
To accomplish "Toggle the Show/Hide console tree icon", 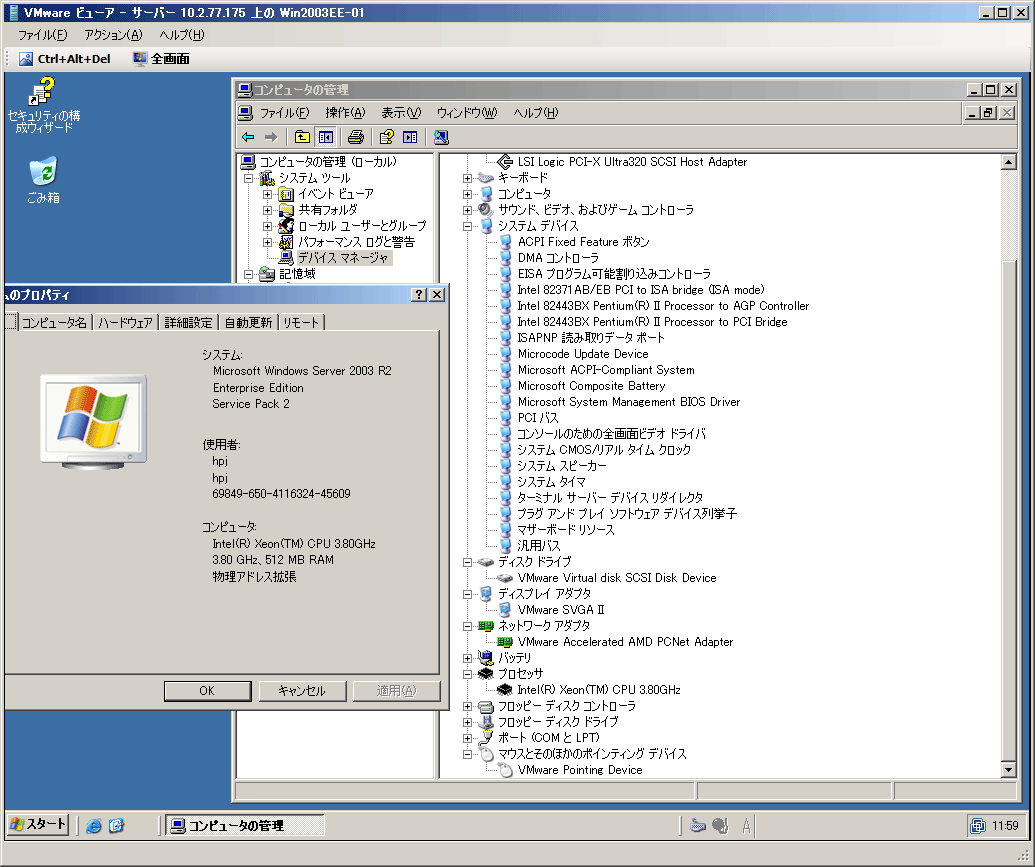I will (x=326, y=137).
